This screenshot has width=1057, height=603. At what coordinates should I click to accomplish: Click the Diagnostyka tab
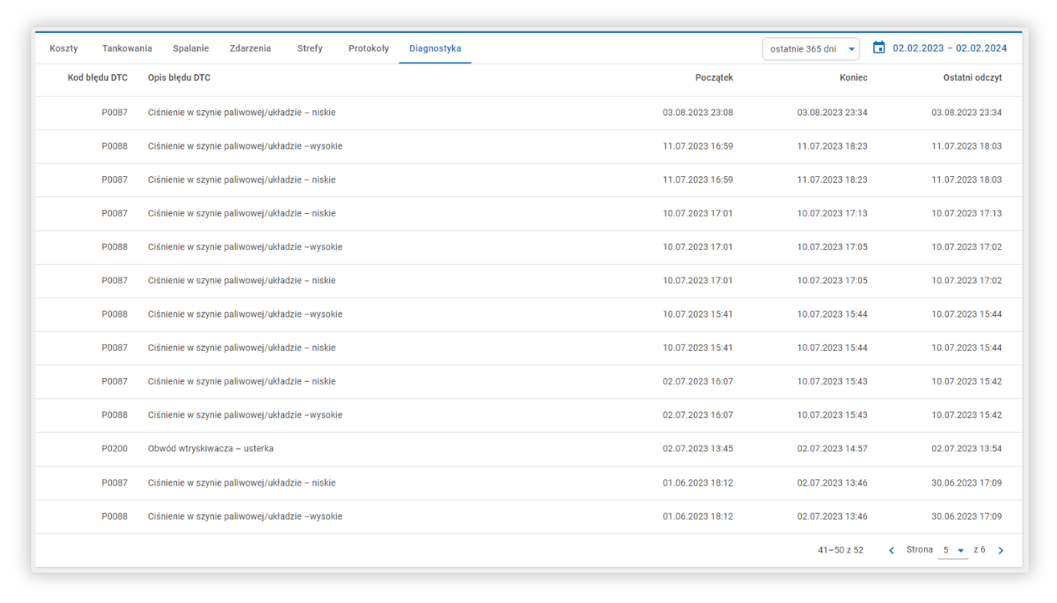[x=435, y=49]
